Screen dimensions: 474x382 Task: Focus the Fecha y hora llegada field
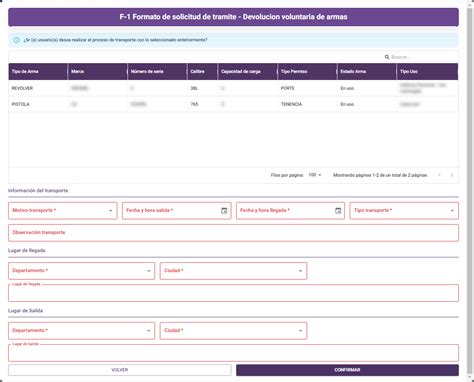click(x=290, y=211)
